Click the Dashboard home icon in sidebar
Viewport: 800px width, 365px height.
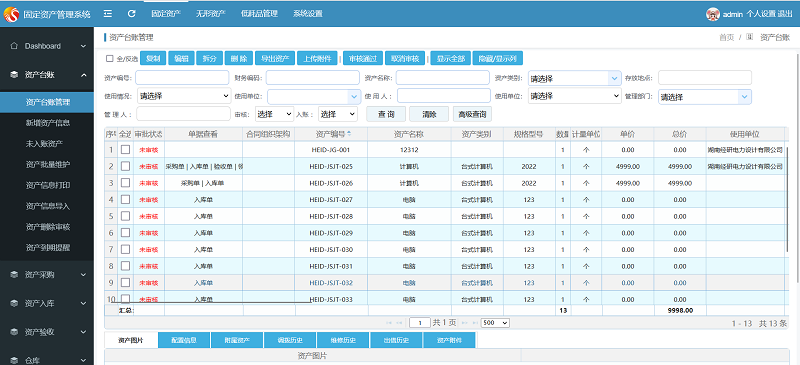click(x=14, y=46)
